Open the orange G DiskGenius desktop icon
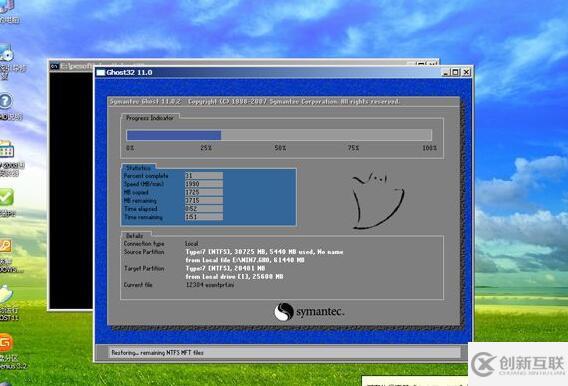This screenshot has height=386, width=568. click(6, 343)
